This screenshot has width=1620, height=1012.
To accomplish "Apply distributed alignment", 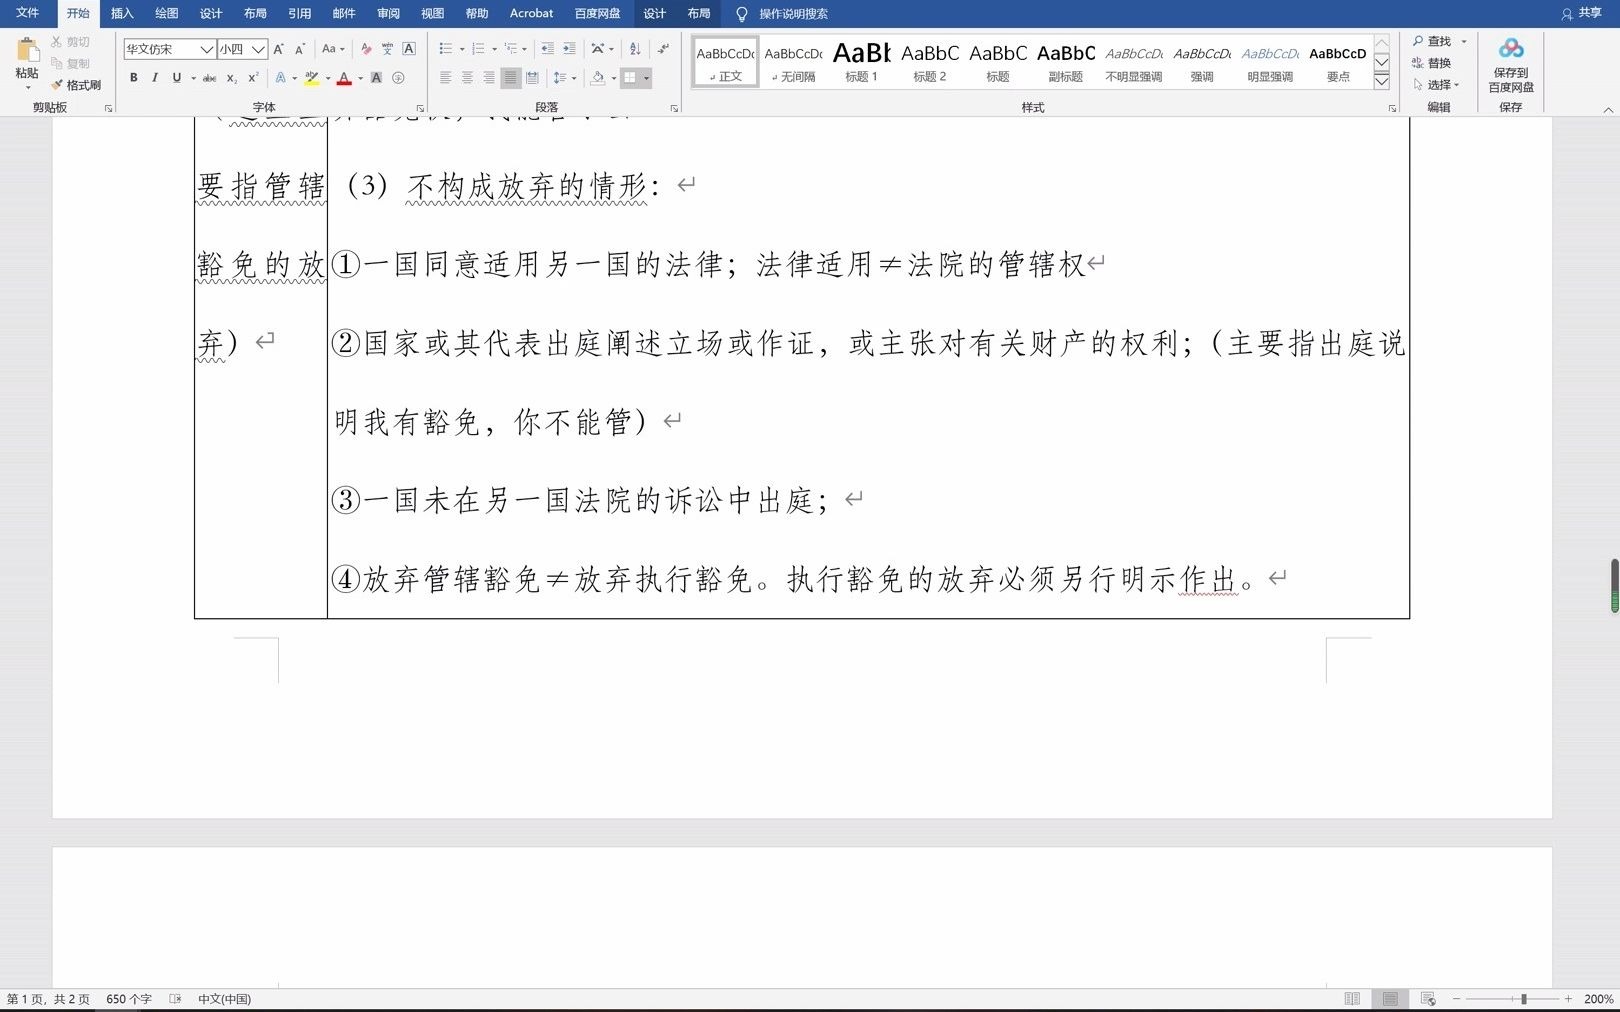I will point(532,78).
